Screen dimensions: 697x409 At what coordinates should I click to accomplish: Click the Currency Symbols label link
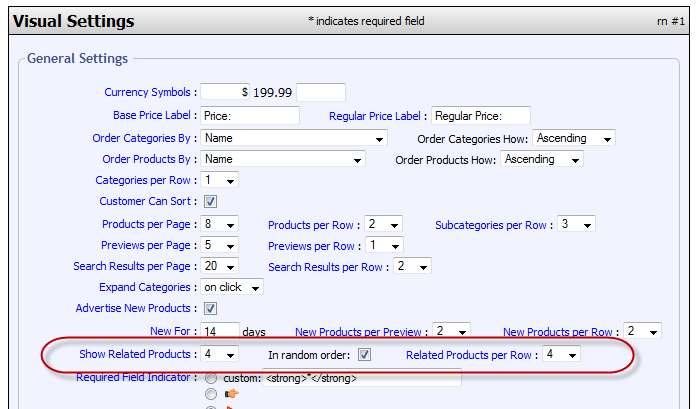coord(149,93)
